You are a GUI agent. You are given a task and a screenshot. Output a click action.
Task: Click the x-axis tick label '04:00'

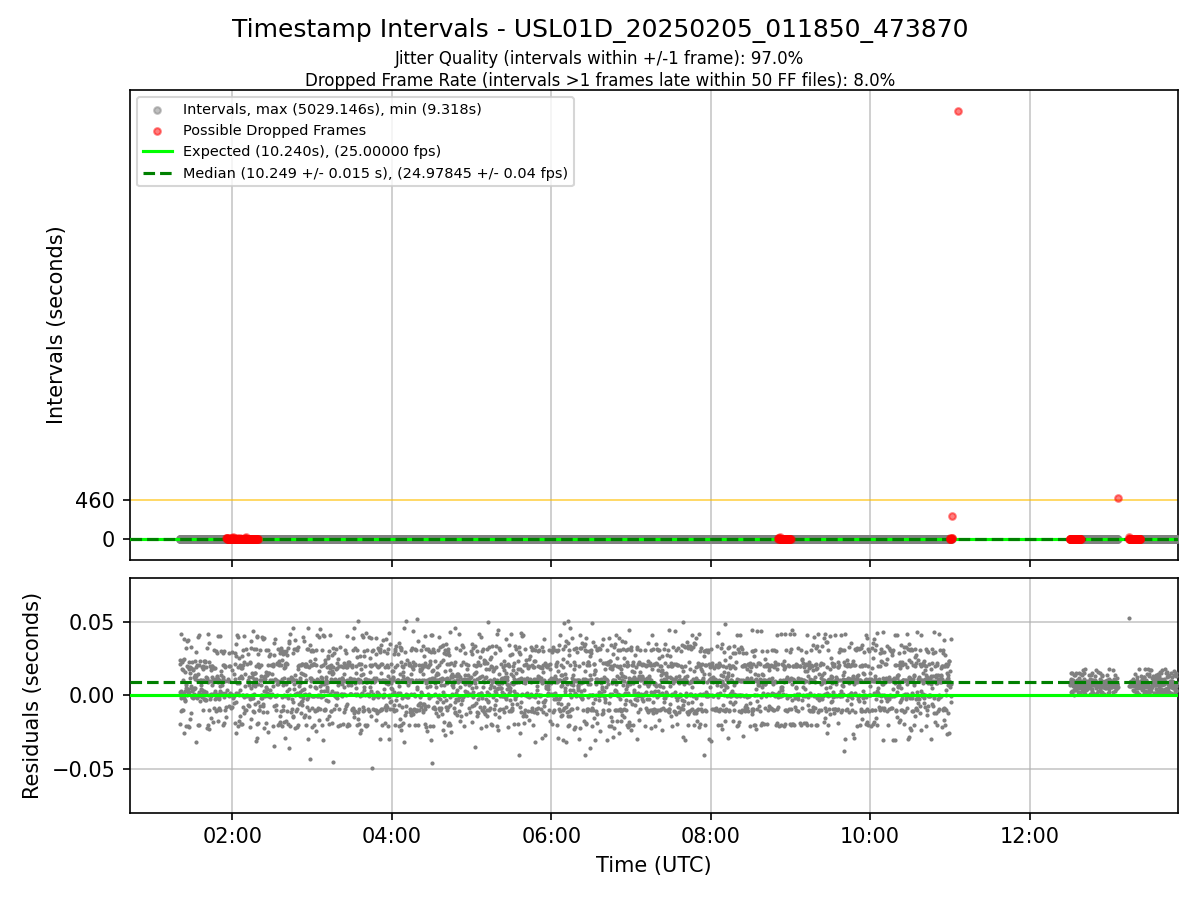click(x=392, y=837)
